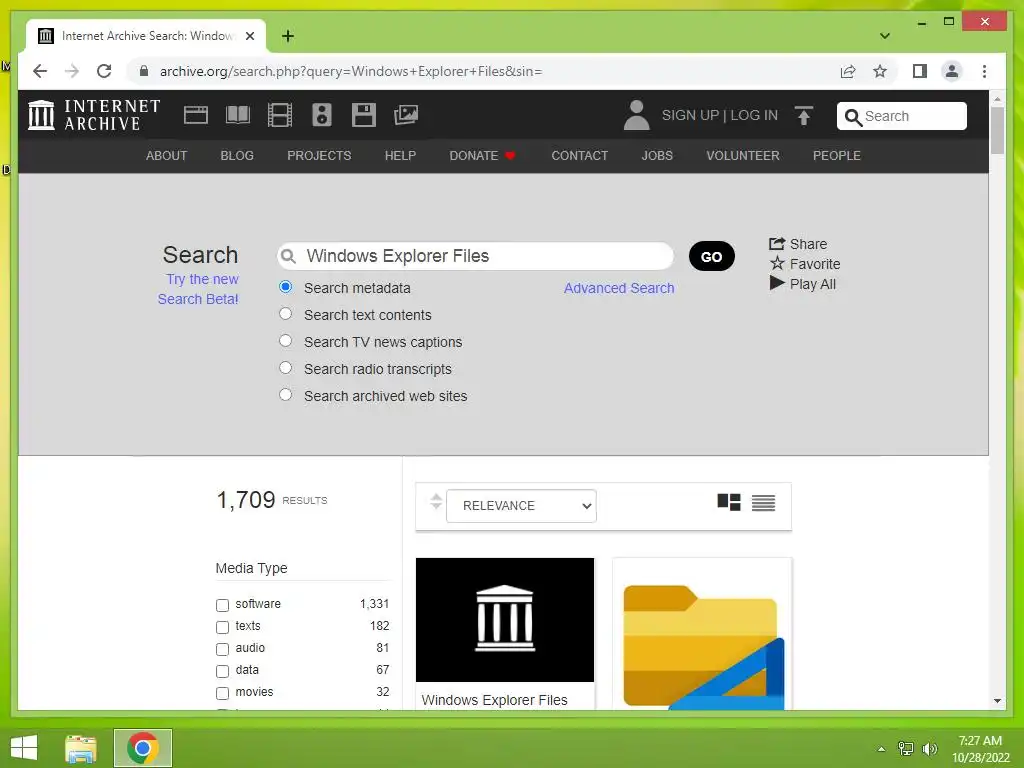This screenshot has height=768, width=1024.
Task: Open the Internet Archive home logo
Action: coord(94,115)
